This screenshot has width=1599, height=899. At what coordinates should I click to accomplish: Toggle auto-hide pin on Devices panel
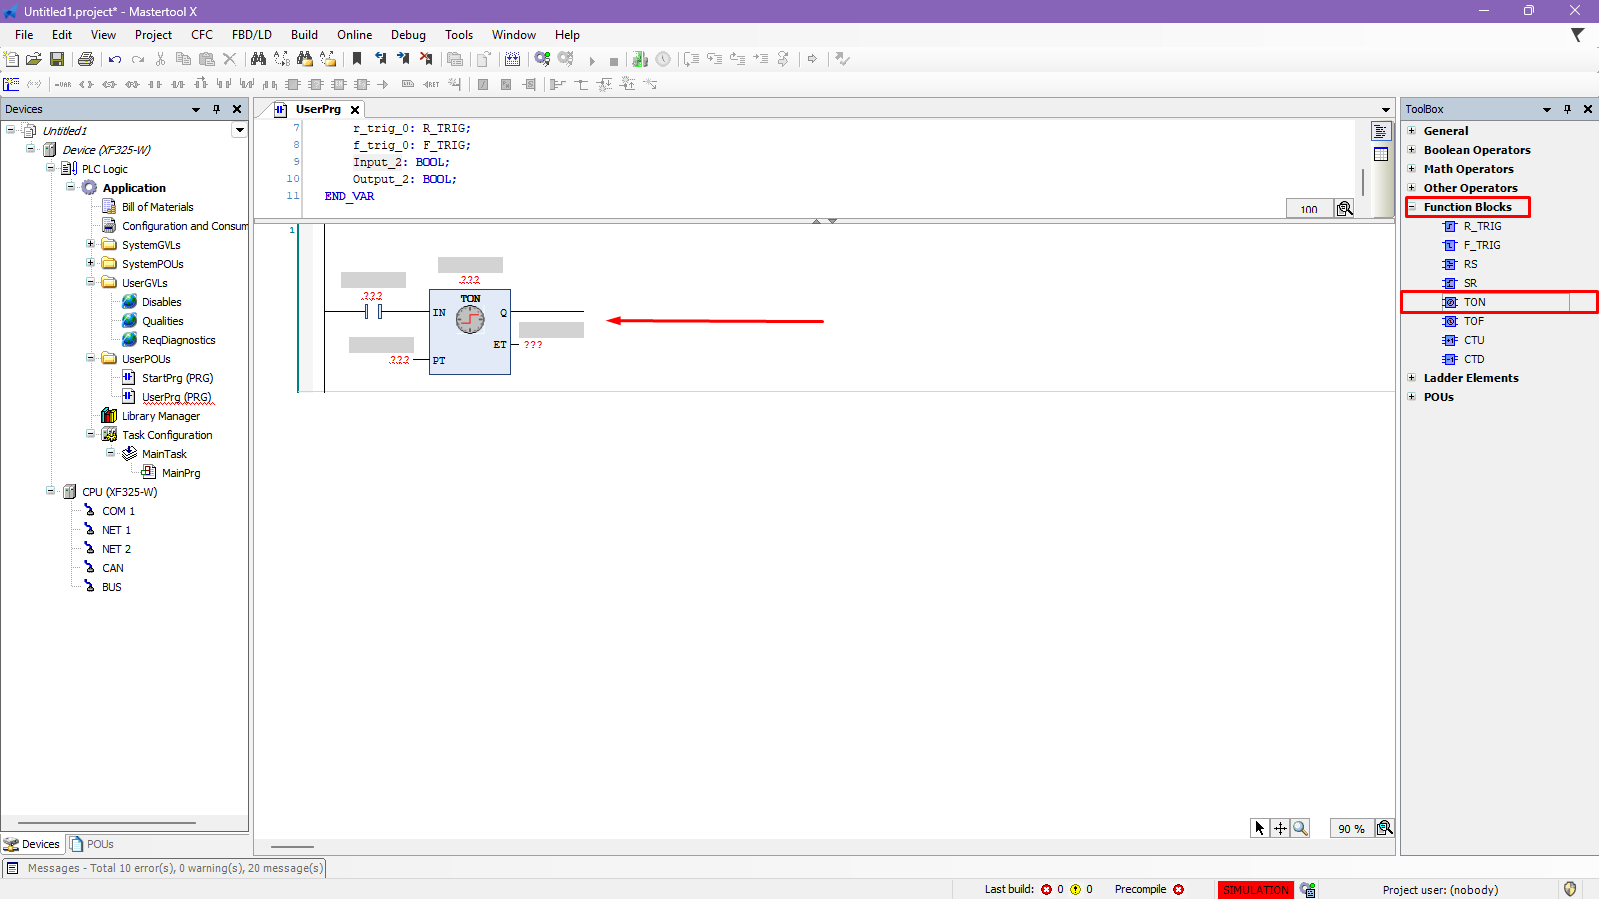(x=216, y=109)
